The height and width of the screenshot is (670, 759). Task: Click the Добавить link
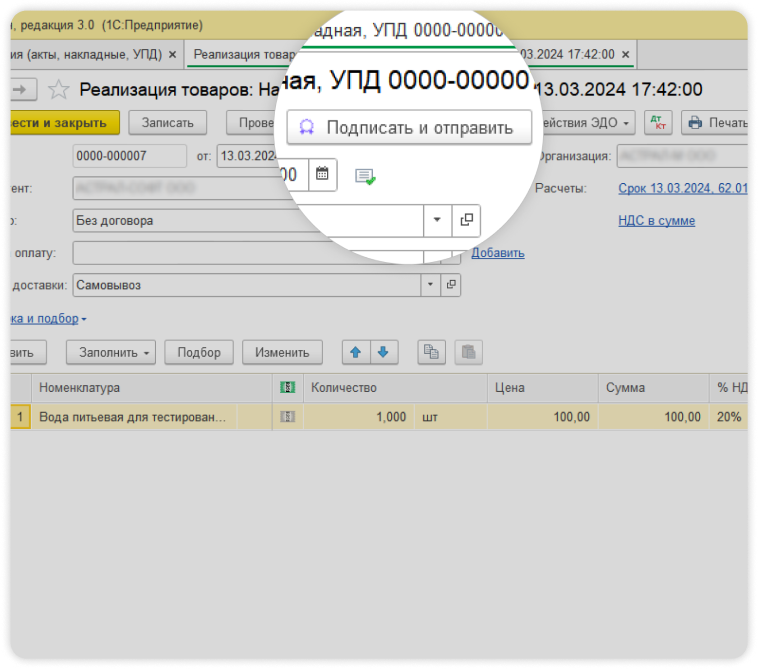click(x=498, y=253)
